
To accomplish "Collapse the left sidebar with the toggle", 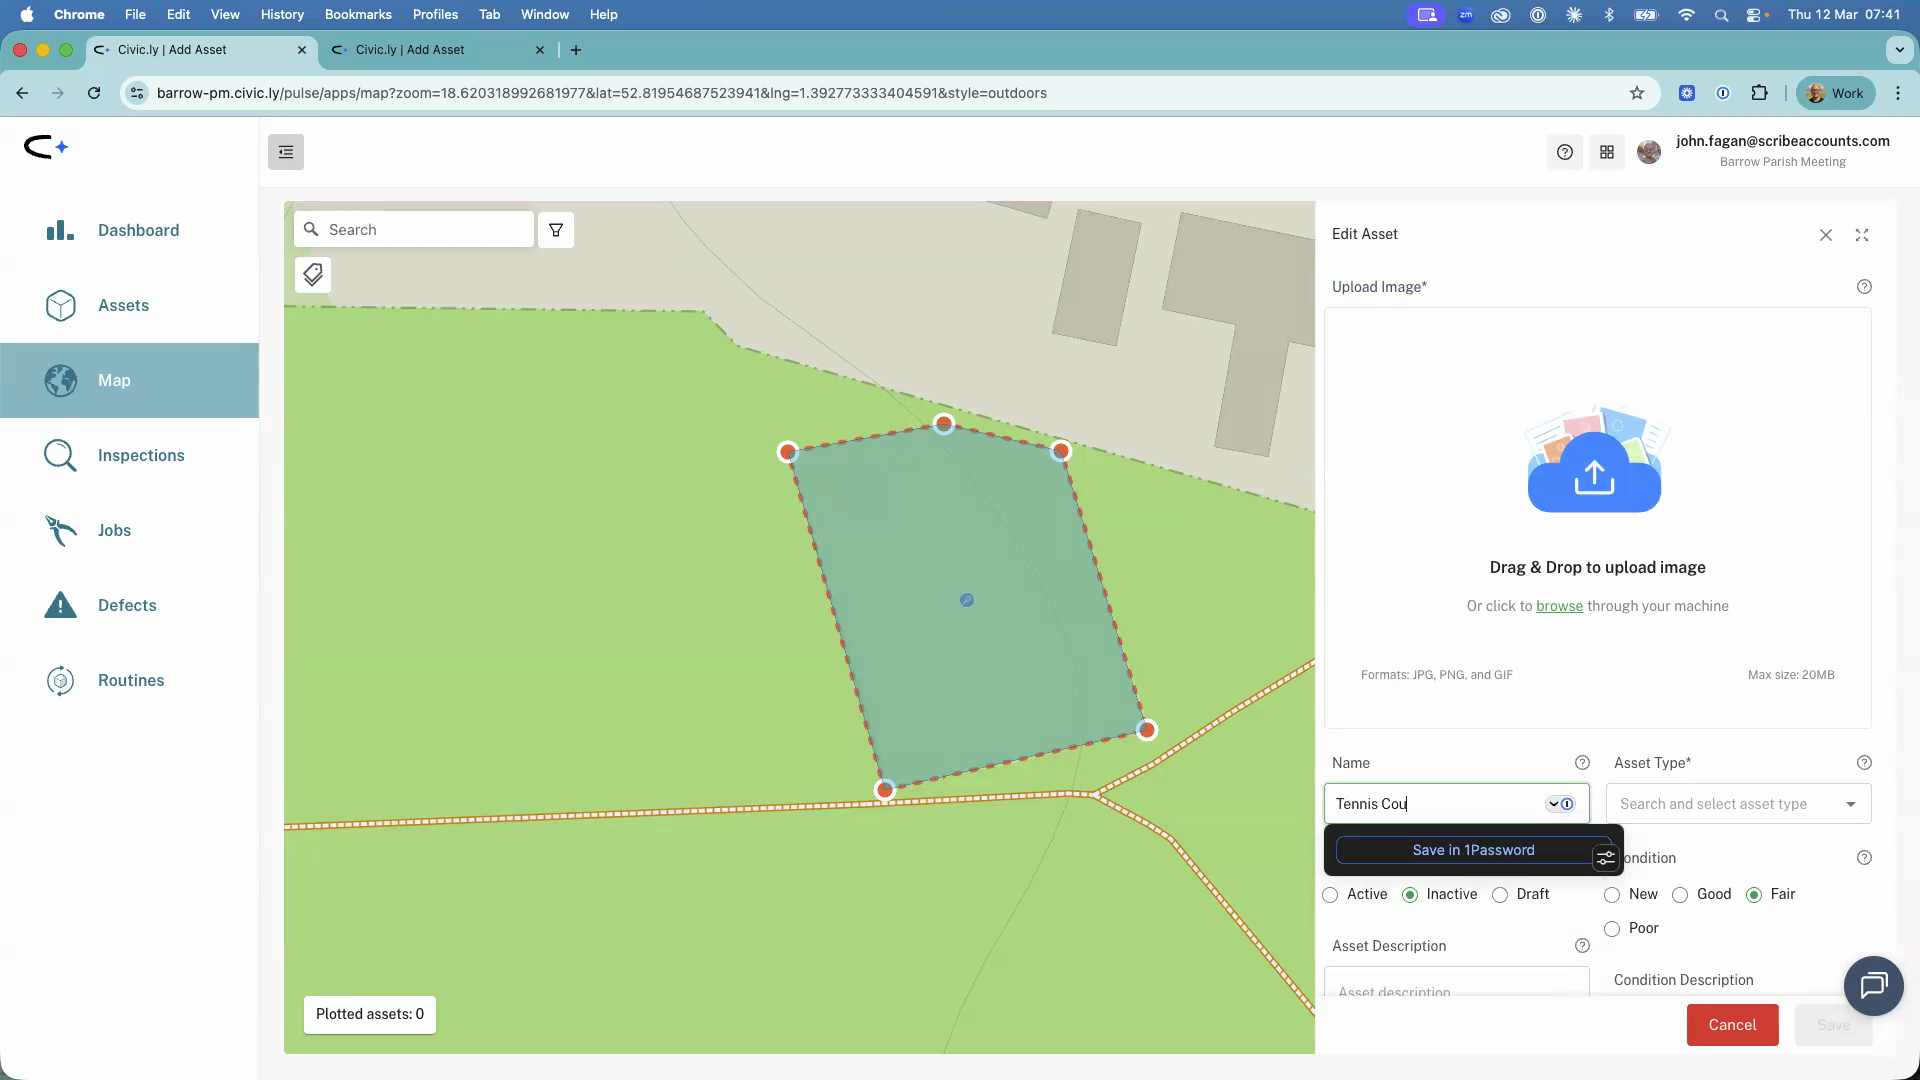I will coord(285,152).
